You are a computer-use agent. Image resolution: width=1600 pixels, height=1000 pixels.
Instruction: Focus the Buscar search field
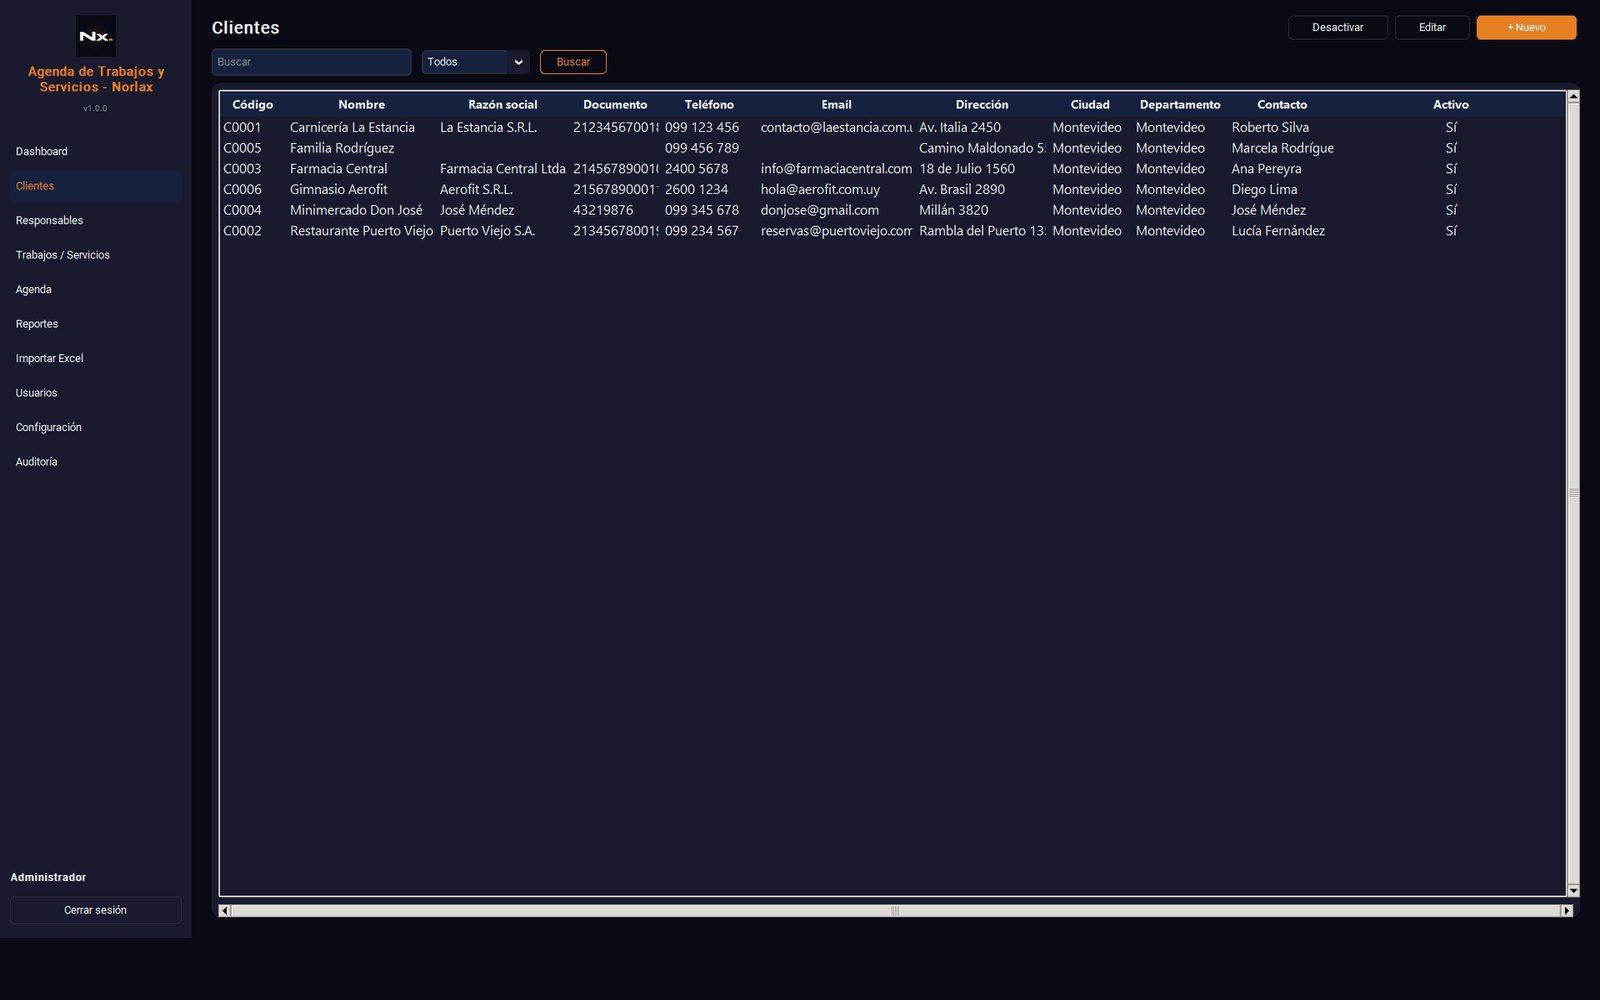coord(311,62)
